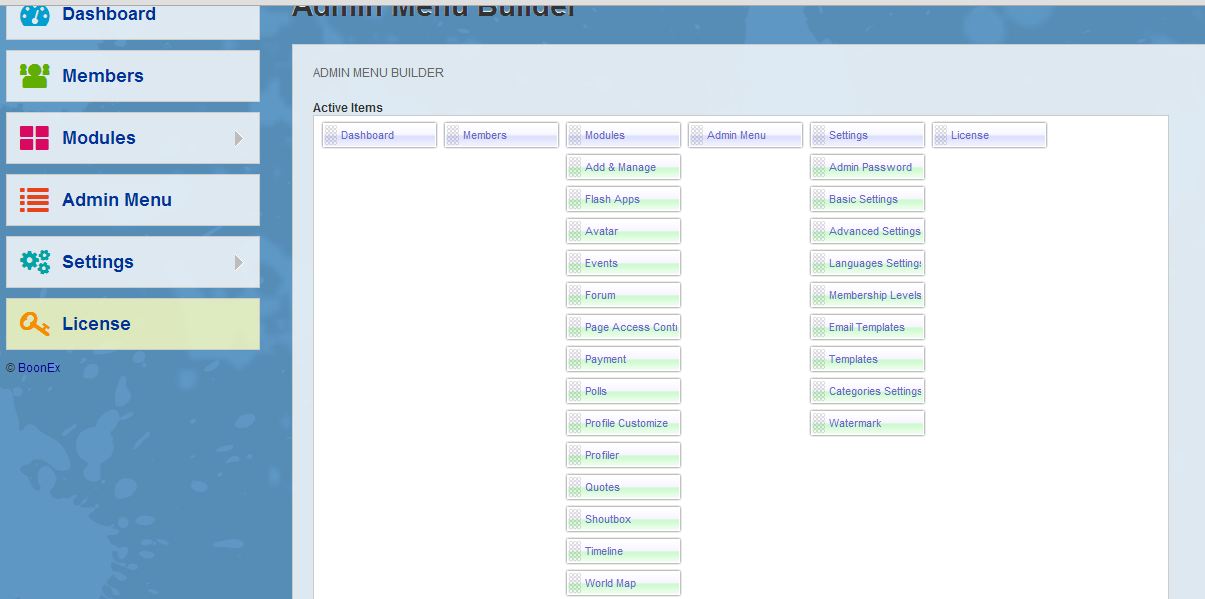Select the Admin Password active item
This screenshot has width=1205, height=599.
point(870,168)
